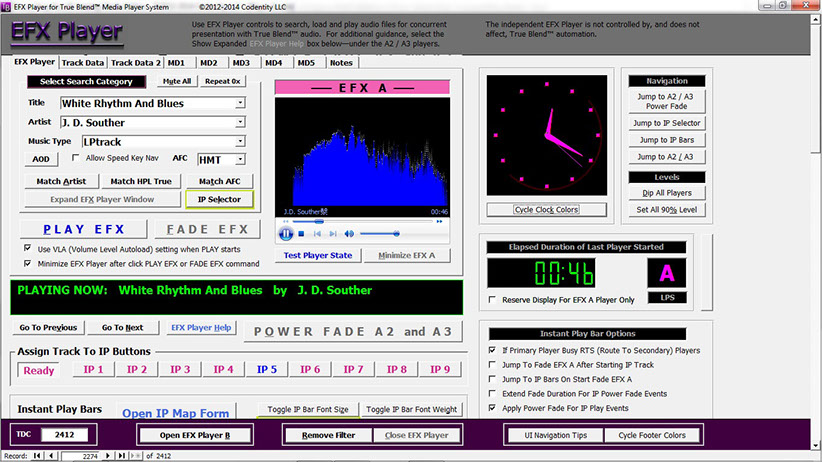Screen dimensions: 822x462
Task: Click the Cycle Clock Colors button
Action: pyautogui.click(x=546, y=210)
